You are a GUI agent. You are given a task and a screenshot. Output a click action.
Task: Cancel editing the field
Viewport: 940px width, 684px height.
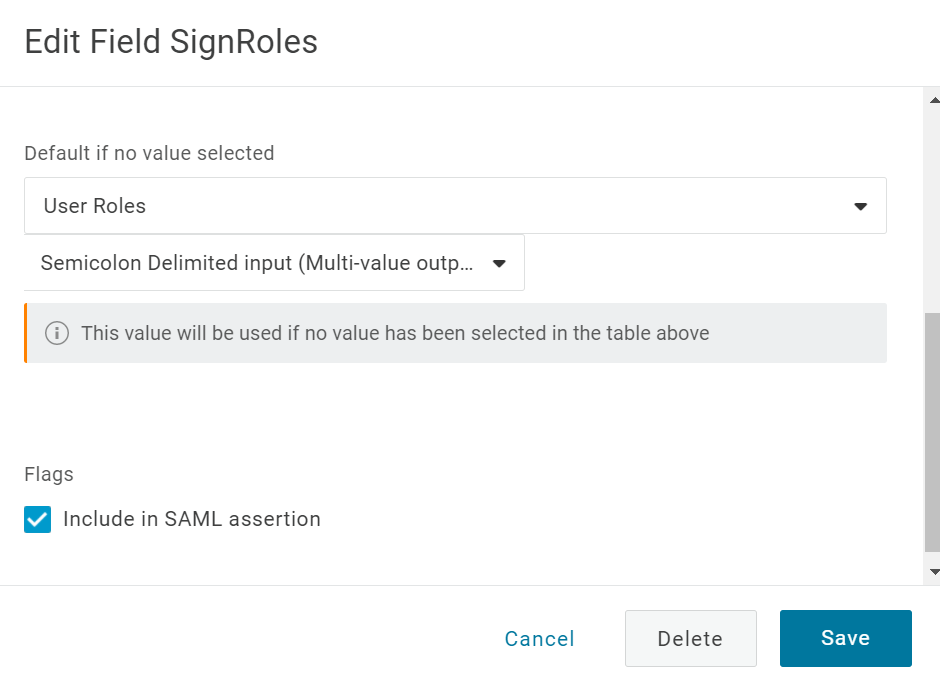539,639
